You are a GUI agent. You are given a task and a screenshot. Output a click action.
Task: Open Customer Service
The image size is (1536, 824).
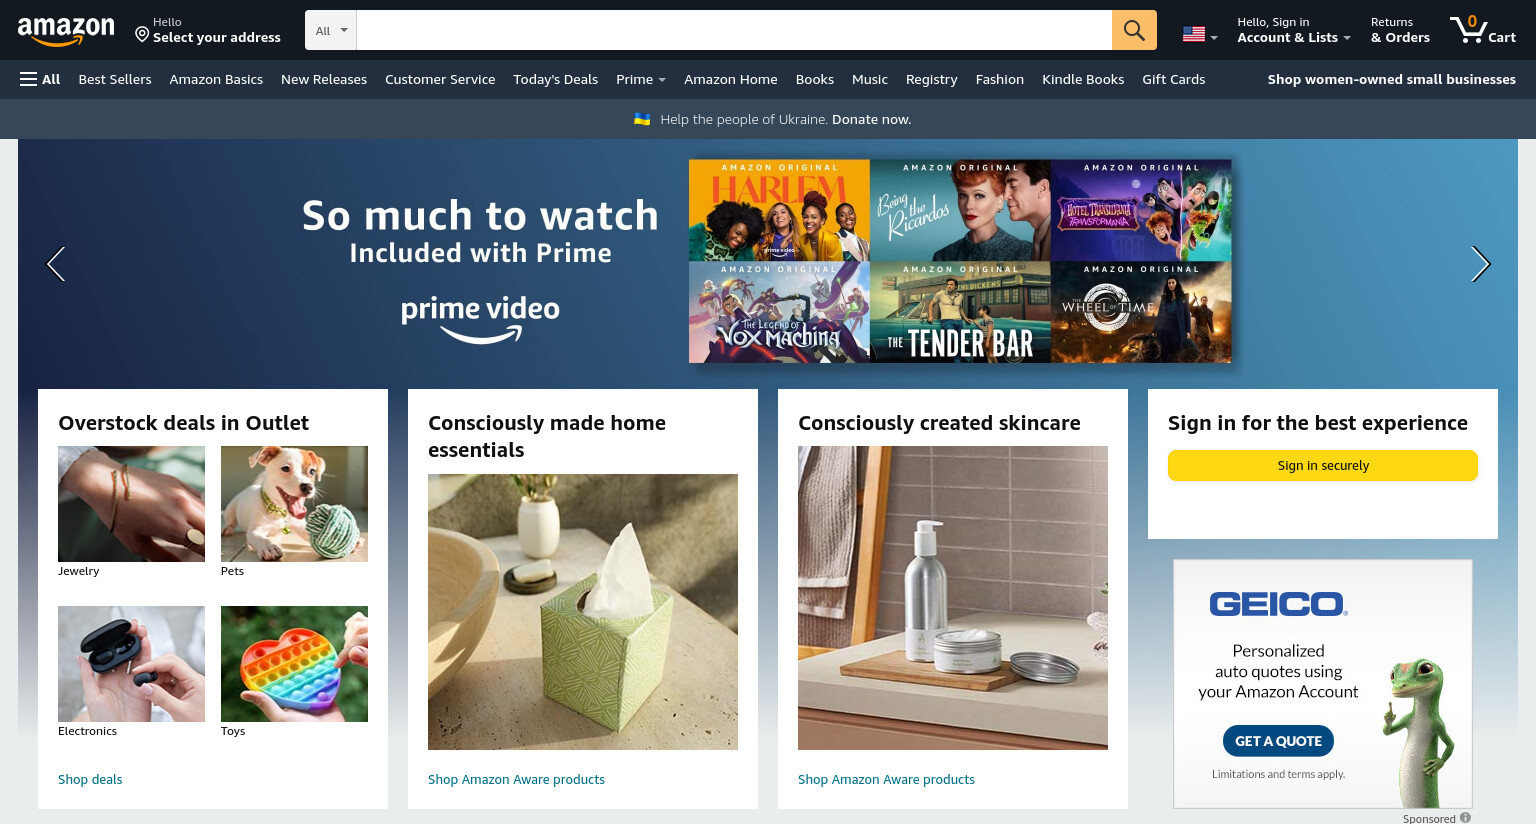tap(440, 79)
